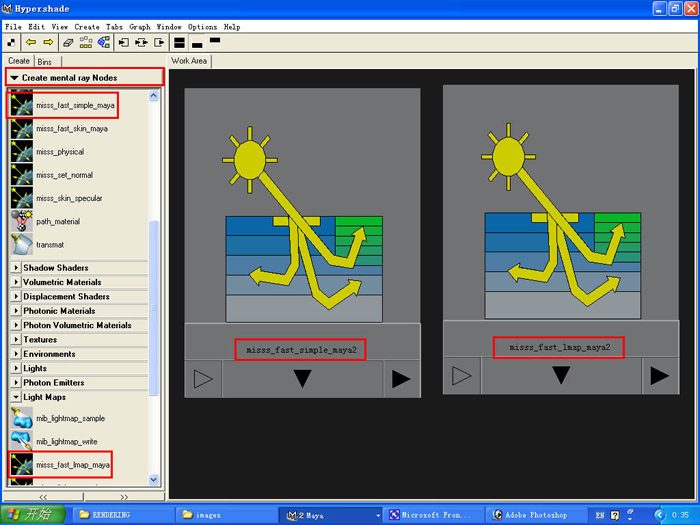Collapse the Light Maps section
Screen dimensions: 700x525
(x=16, y=397)
